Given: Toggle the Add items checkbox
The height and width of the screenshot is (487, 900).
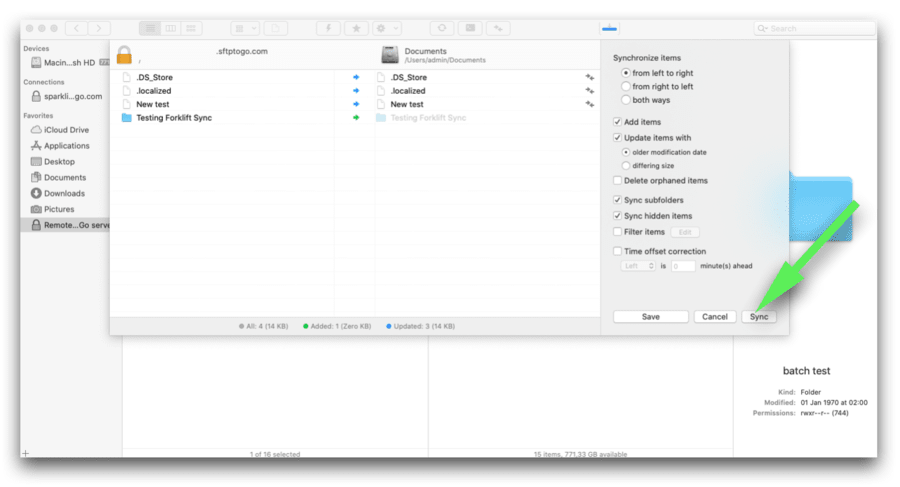Looking at the screenshot, I should pyautogui.click(x=618, y=122).
